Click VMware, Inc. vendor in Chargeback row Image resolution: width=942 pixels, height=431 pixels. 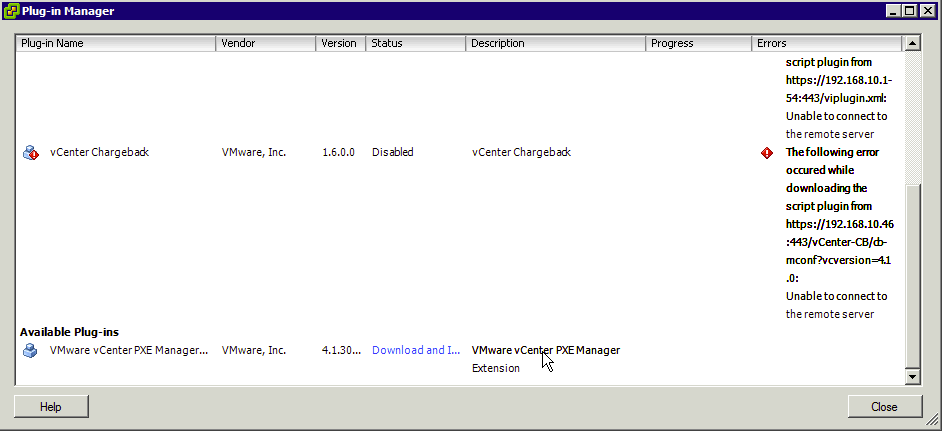(x=254, y=152)
